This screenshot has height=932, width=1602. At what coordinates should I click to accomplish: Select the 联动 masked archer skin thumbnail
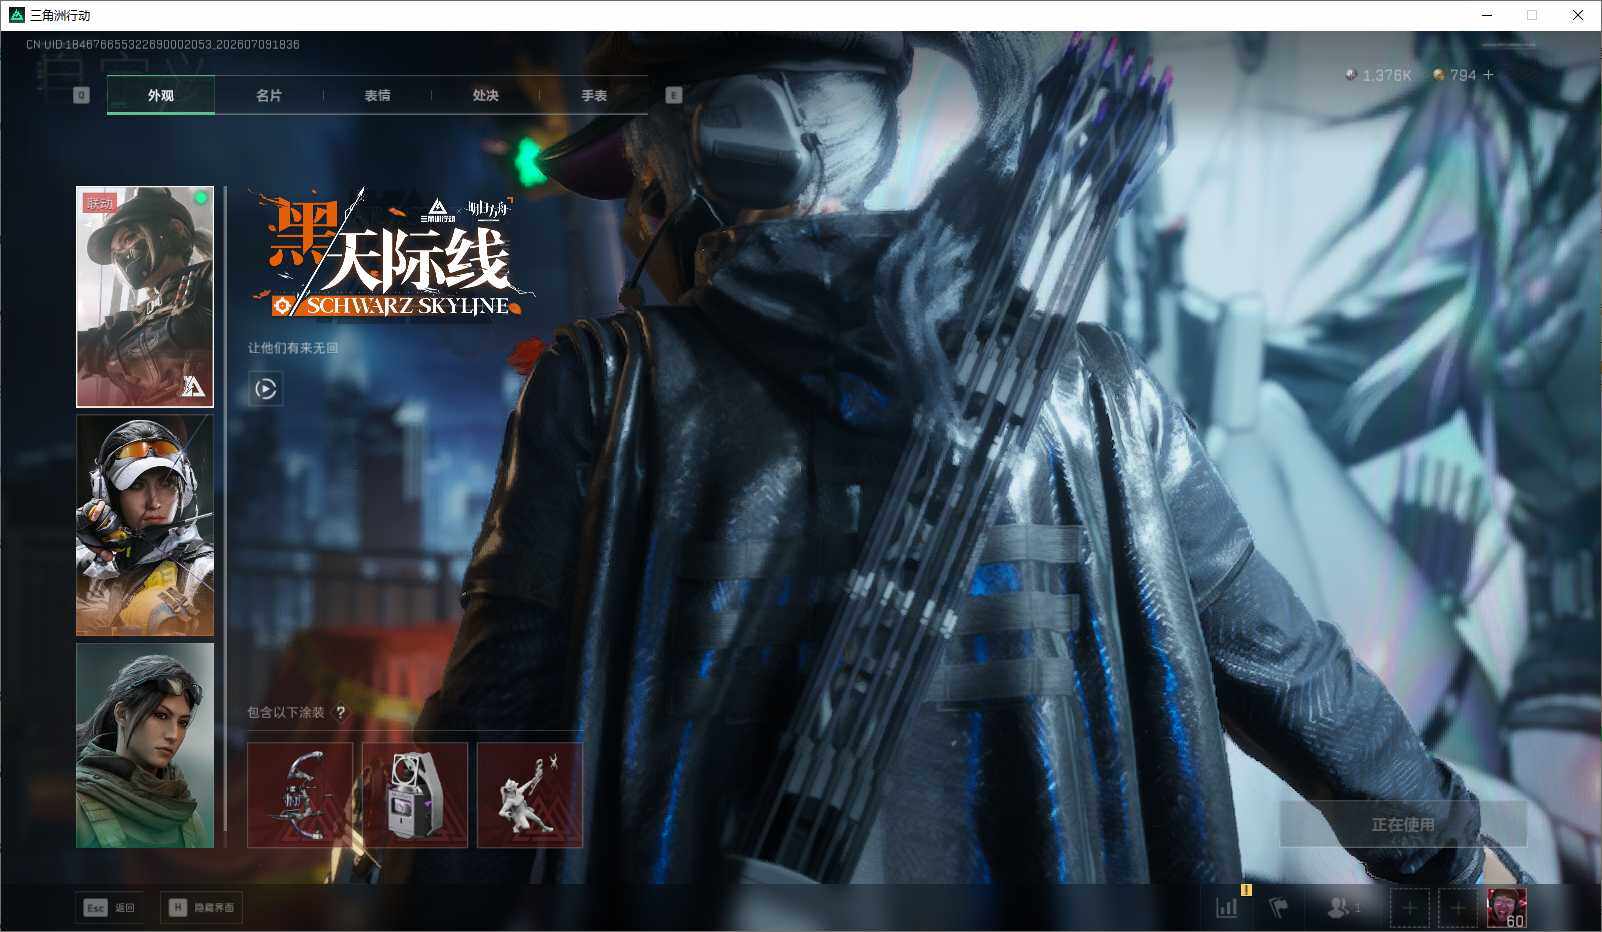coord(145,297)
